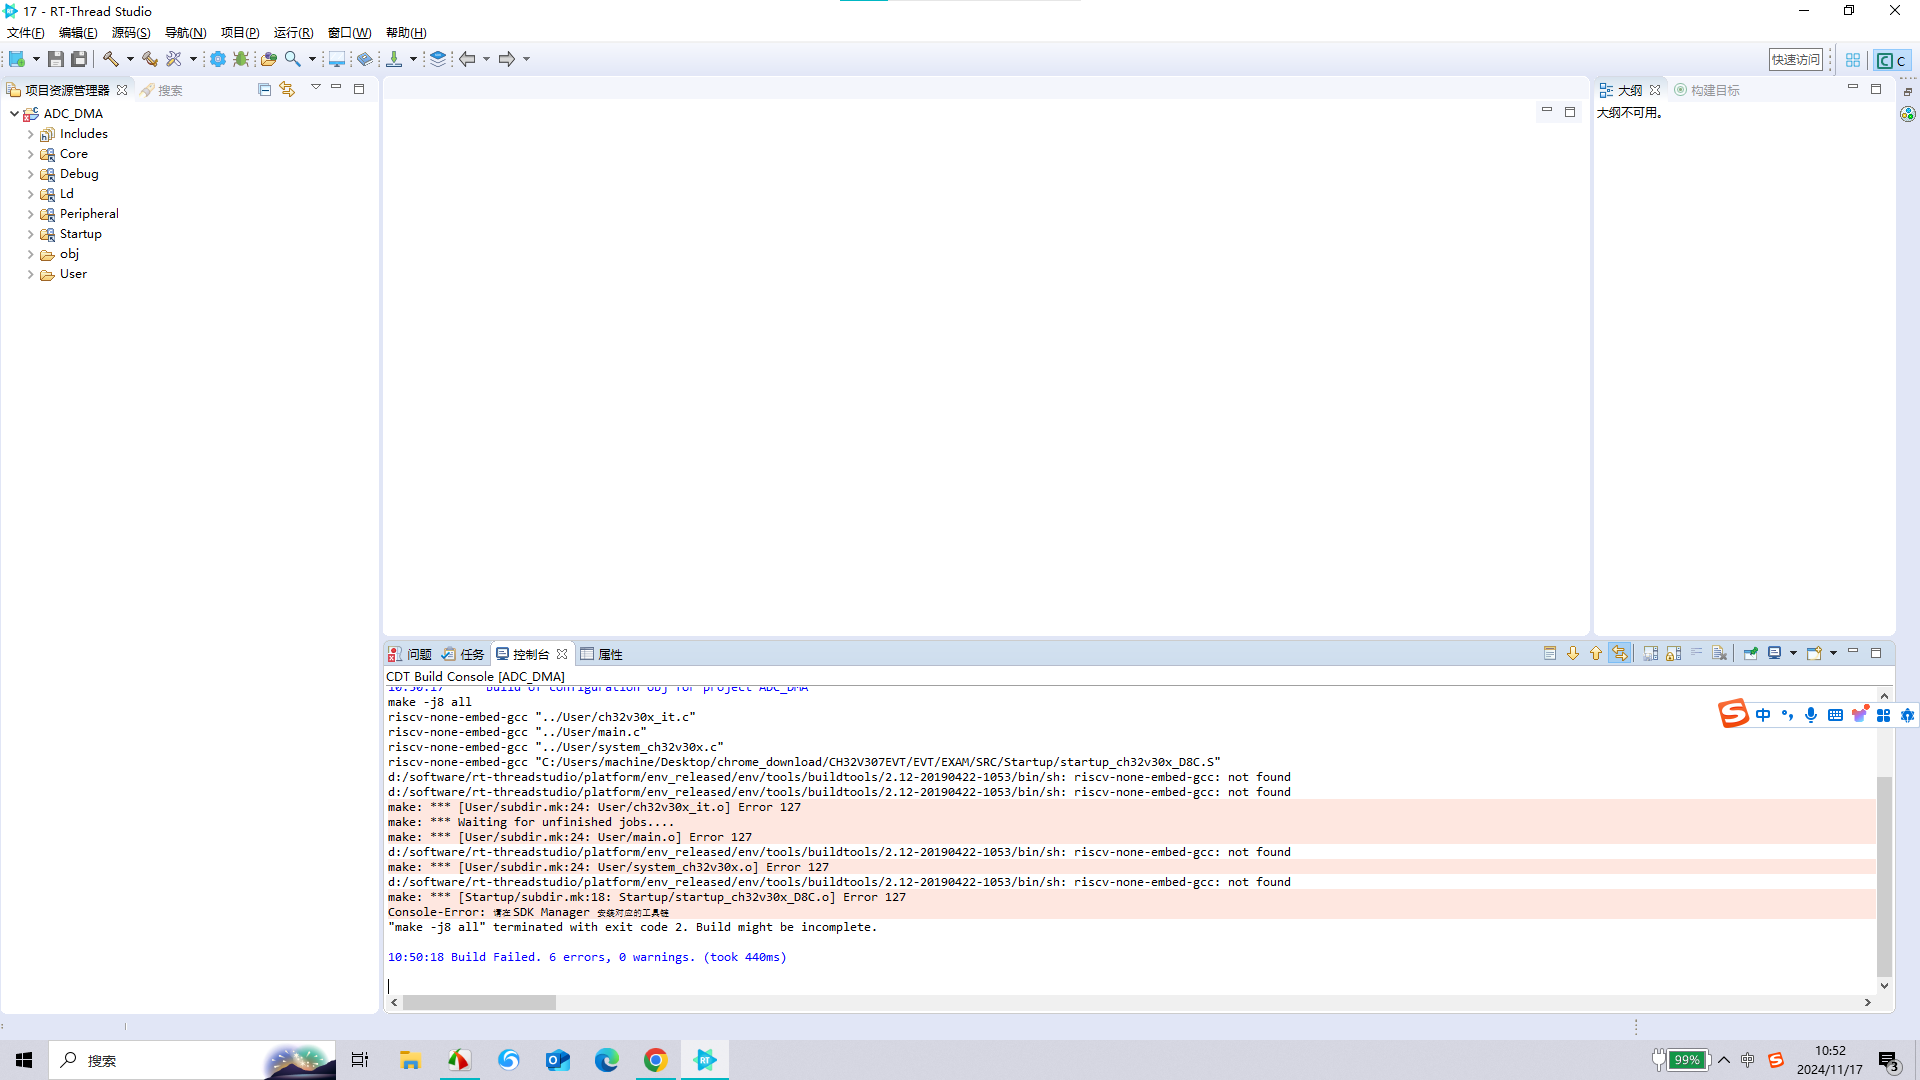Open build configuration wrench-screwdriver icon

174,59
